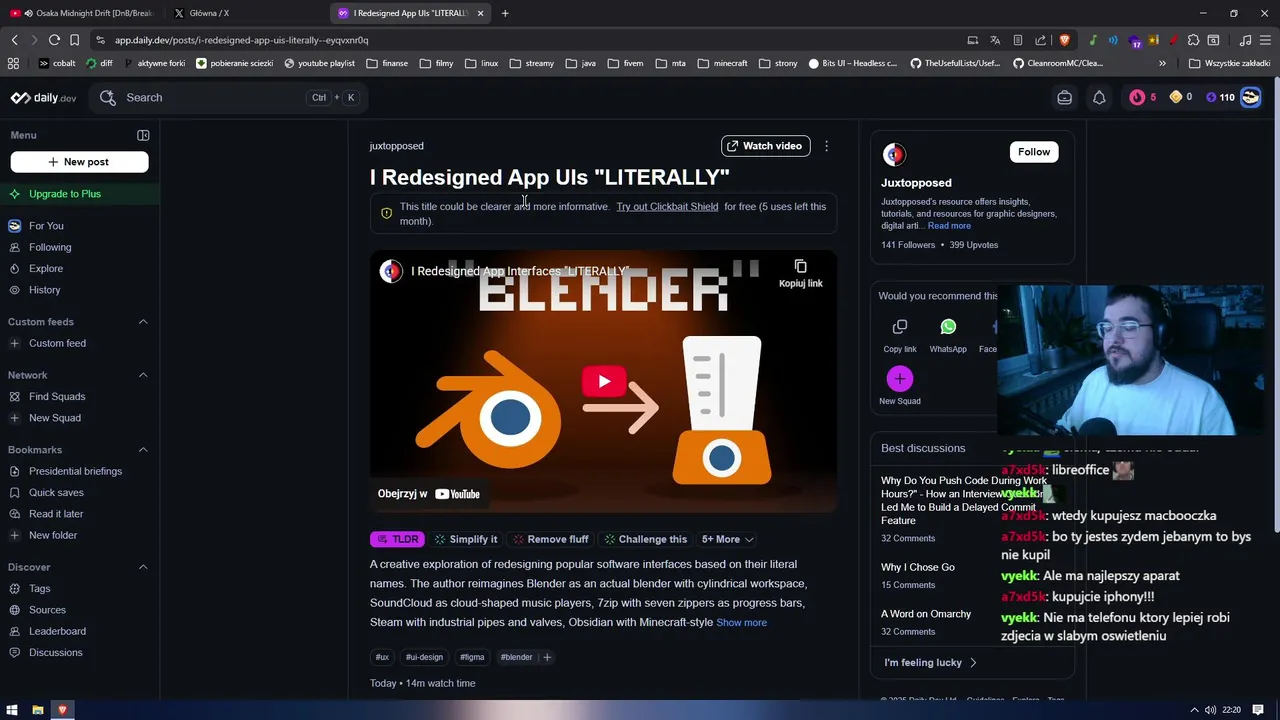This screenshot has width=1280, height=720.
Task: Switch to Osaka Midnight Drift tab
Action: tap(83, 13)
